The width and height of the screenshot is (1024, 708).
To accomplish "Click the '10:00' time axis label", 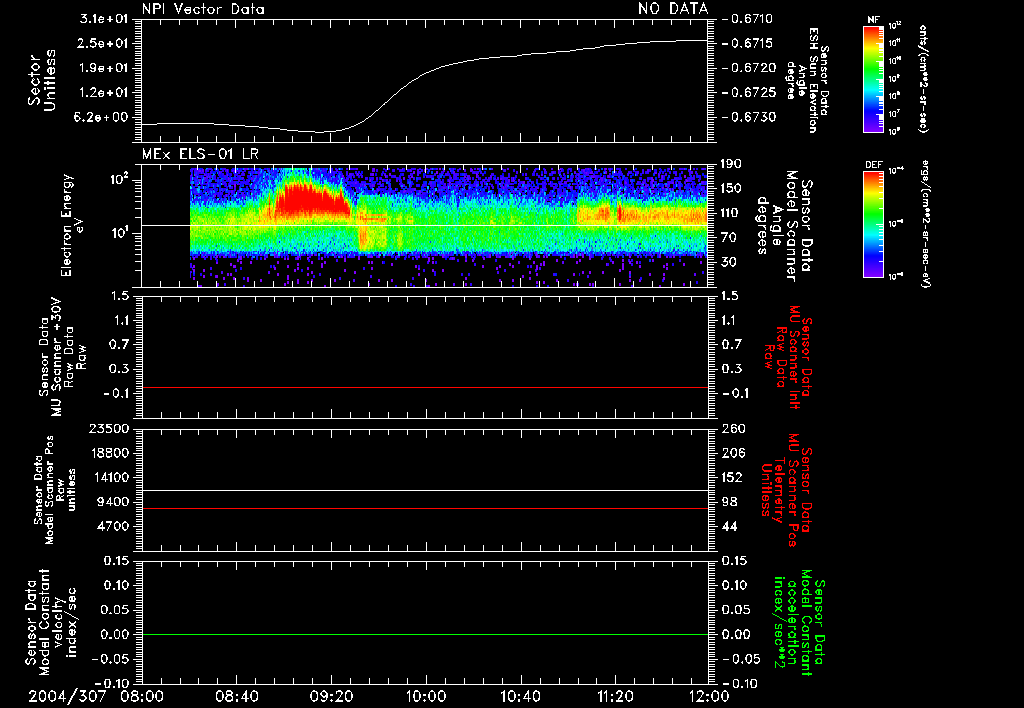I will pos(425,696).
